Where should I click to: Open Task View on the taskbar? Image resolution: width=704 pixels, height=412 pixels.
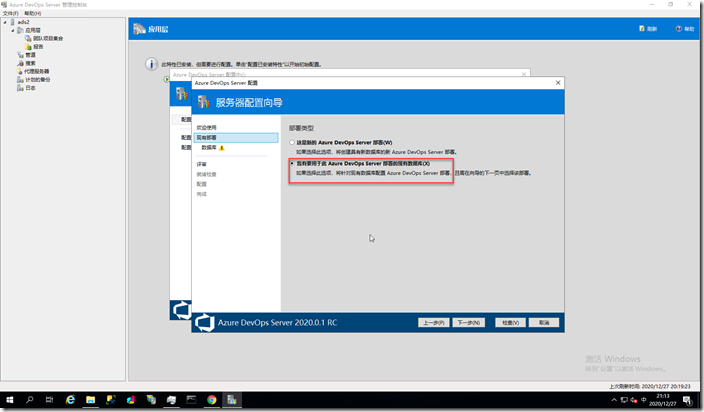[49, 399]
